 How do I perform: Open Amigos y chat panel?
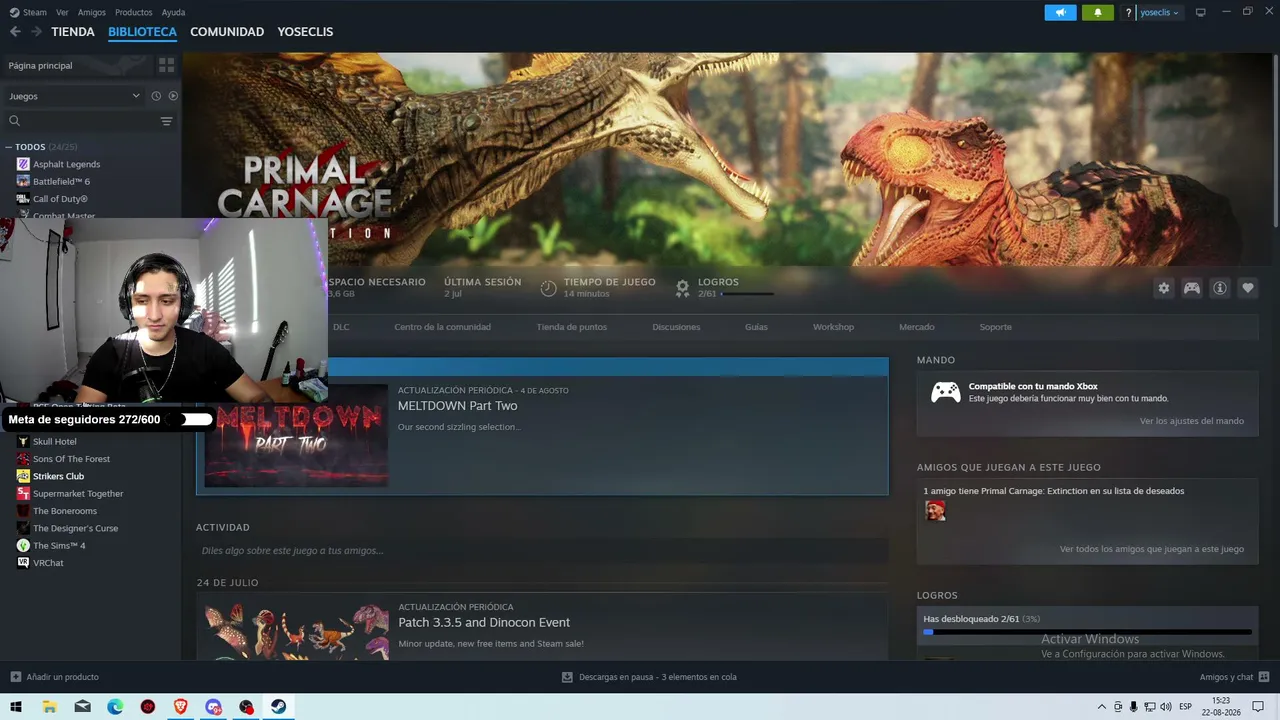point(1234,677)
